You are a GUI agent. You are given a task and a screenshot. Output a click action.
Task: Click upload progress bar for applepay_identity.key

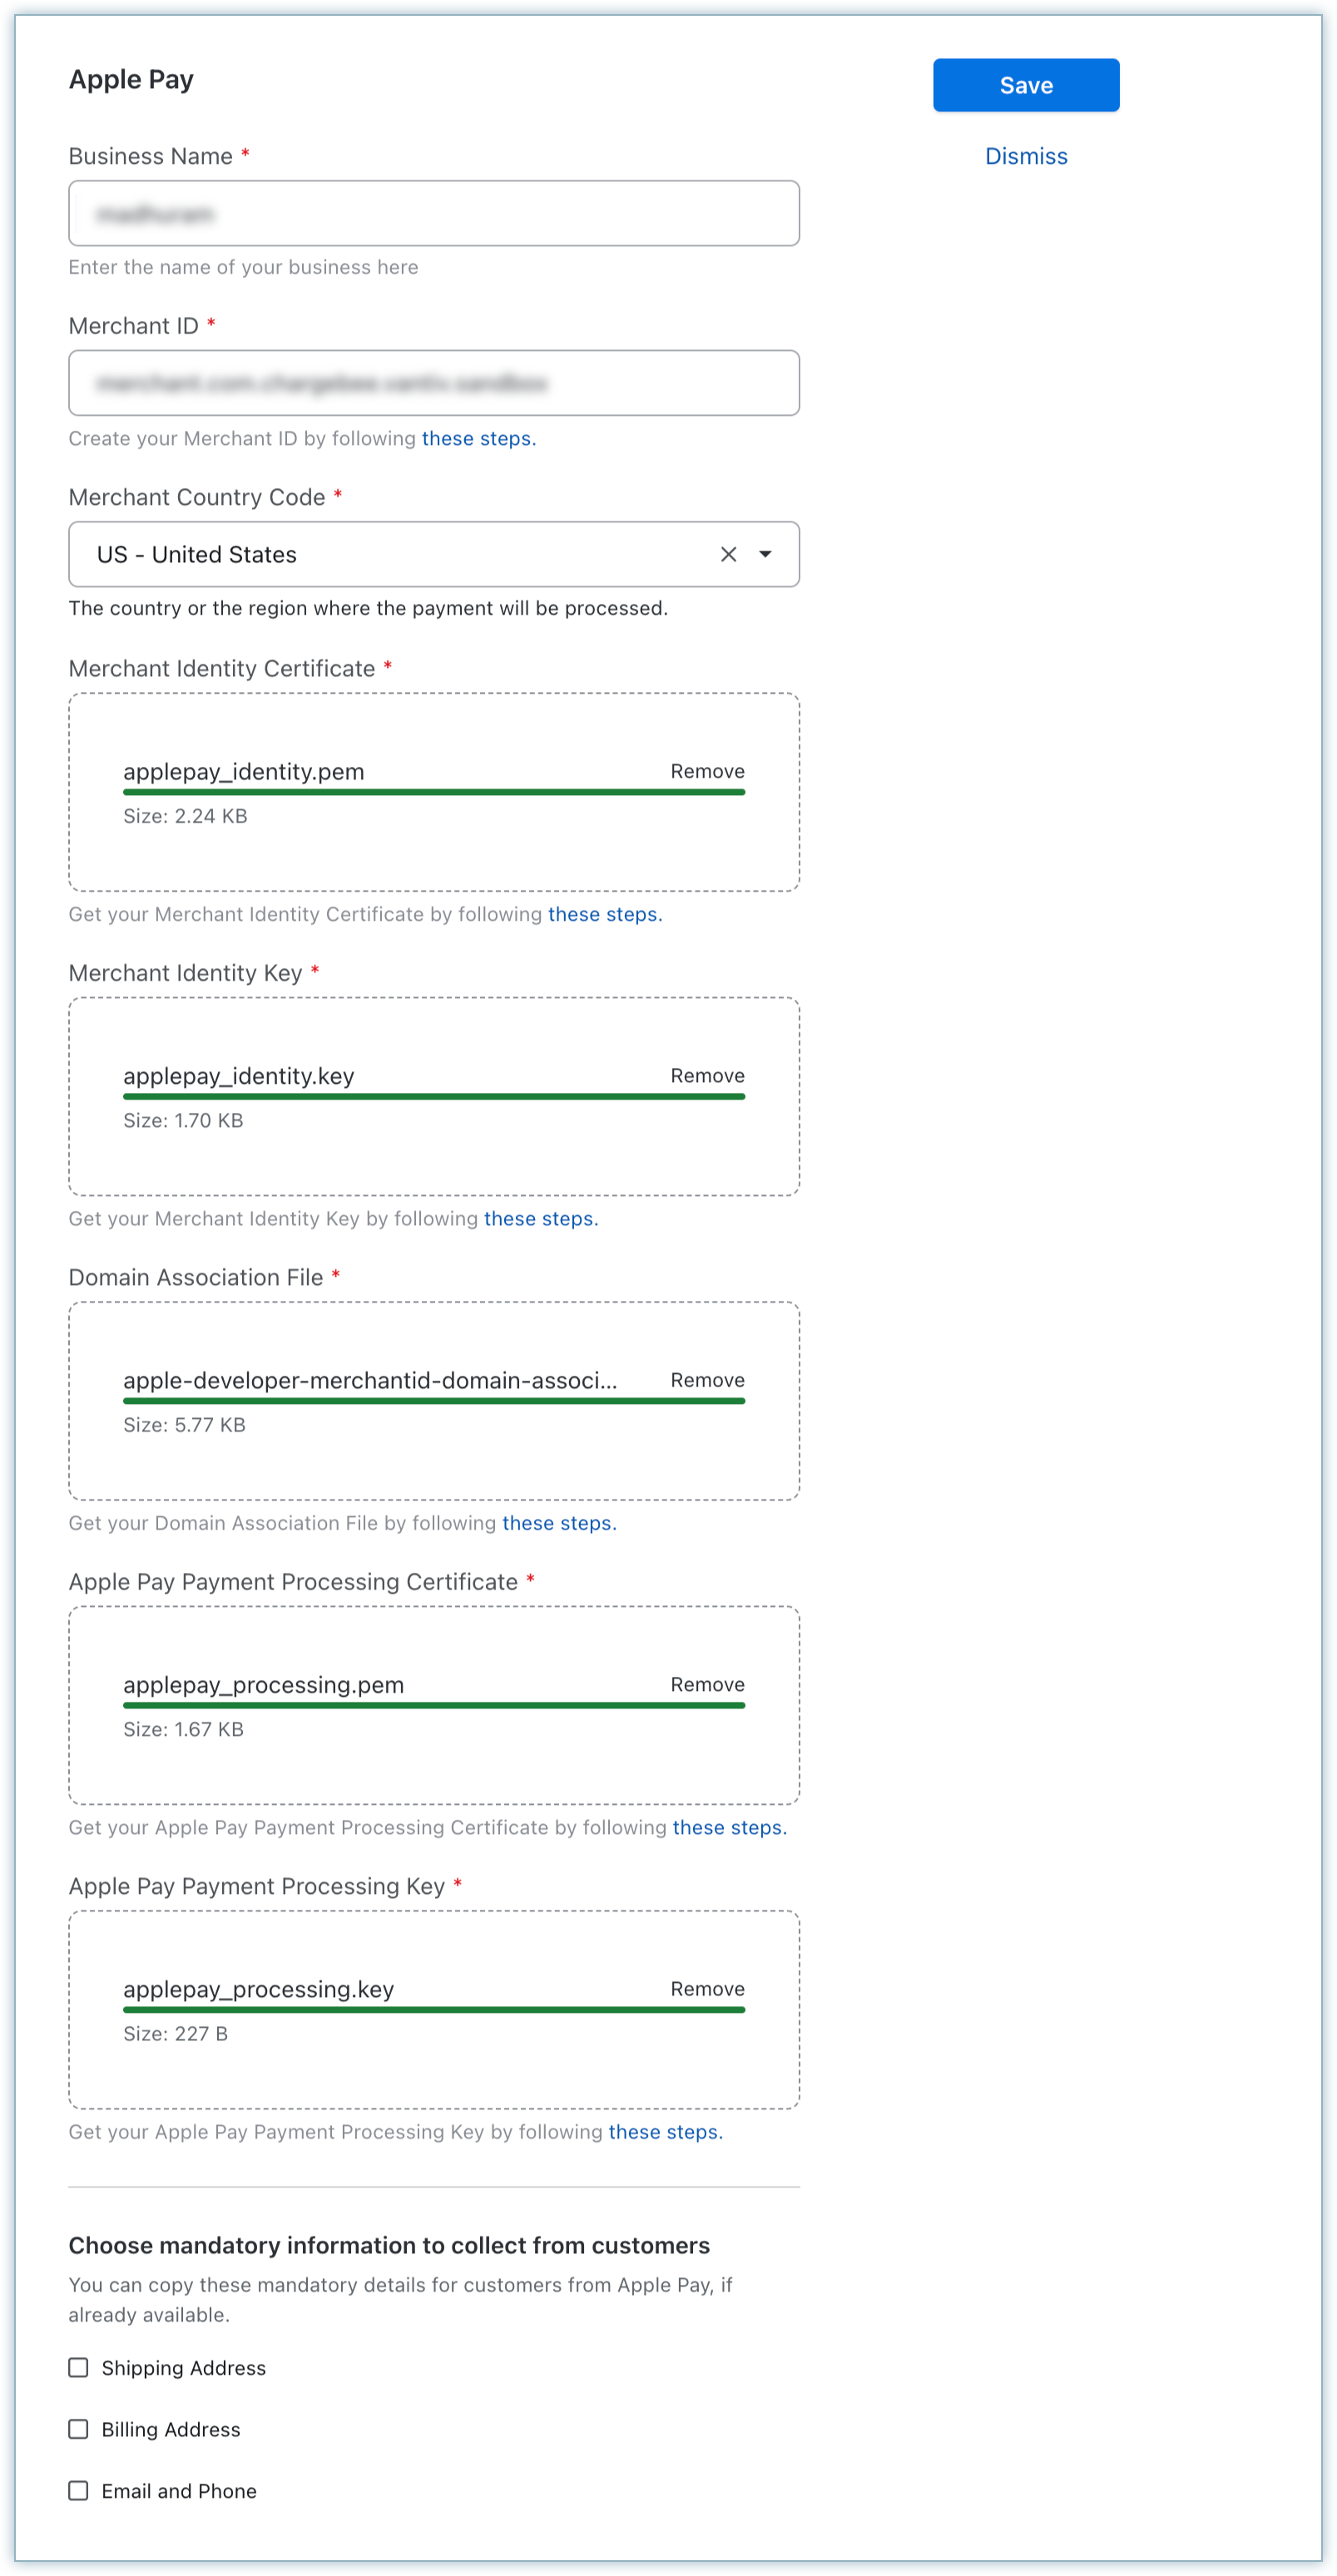point(434,1097)
